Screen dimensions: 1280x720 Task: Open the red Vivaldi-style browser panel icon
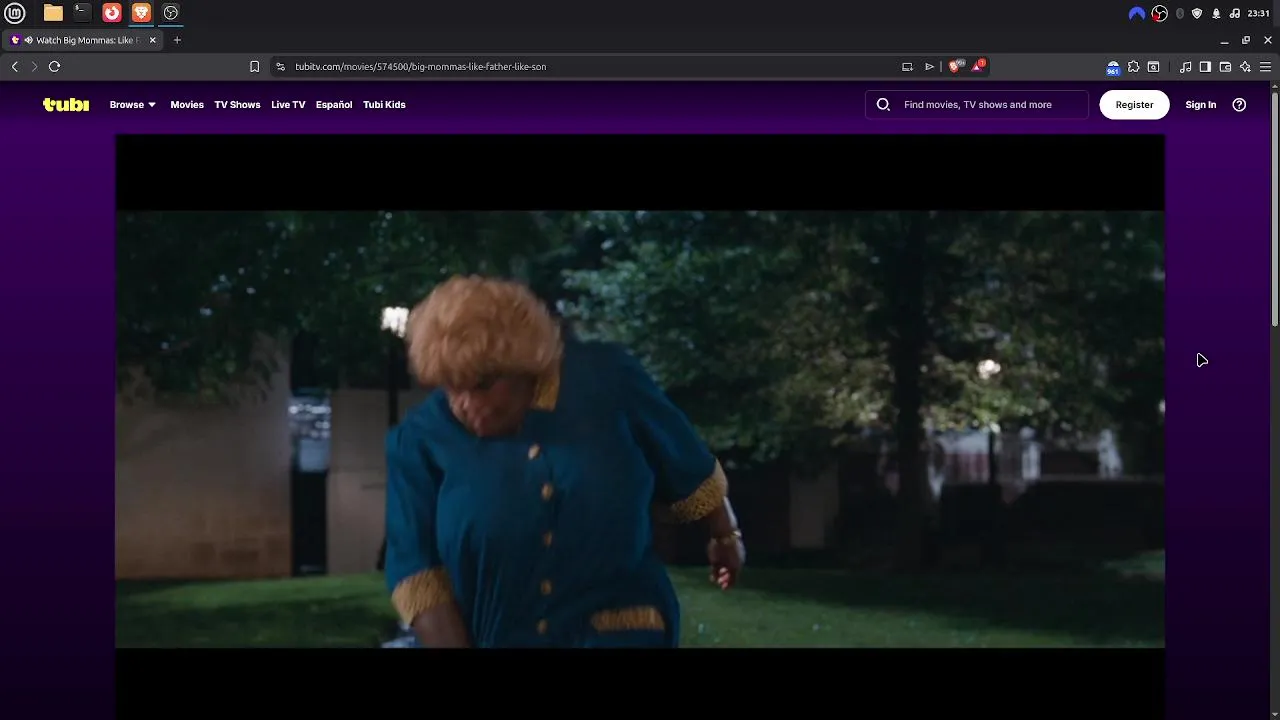(112, 13)
